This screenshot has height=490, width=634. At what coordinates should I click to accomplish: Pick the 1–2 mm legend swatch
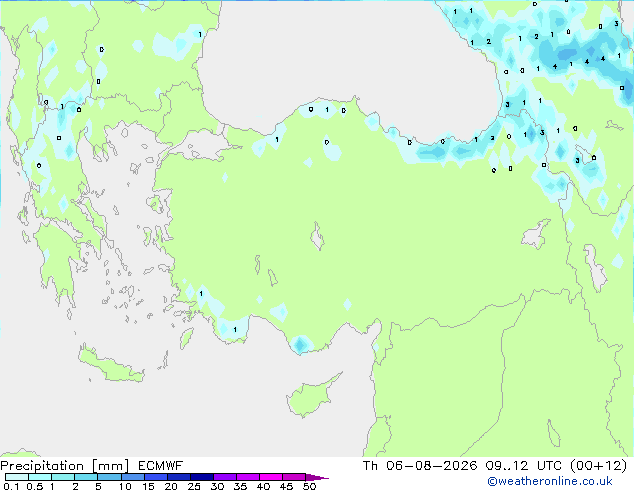tap(63, 477)
